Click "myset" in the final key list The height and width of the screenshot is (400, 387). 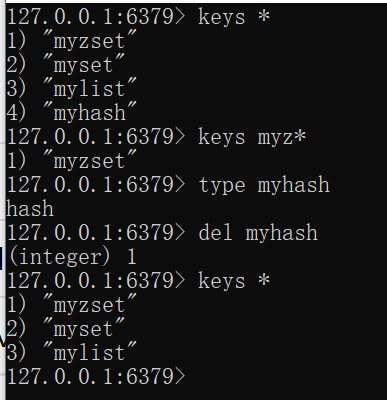click(84, 329)
